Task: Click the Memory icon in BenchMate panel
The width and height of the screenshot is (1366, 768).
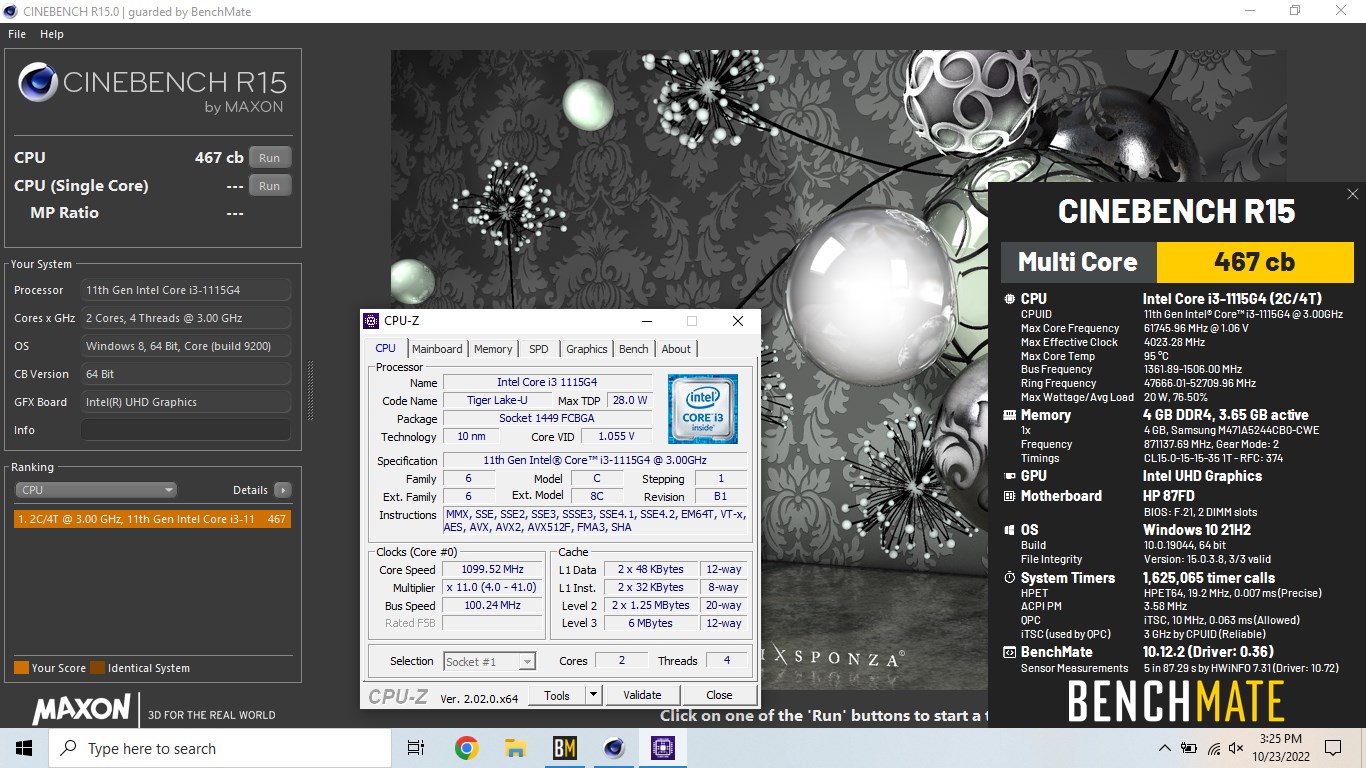Action: click(x=1009, y=415)
